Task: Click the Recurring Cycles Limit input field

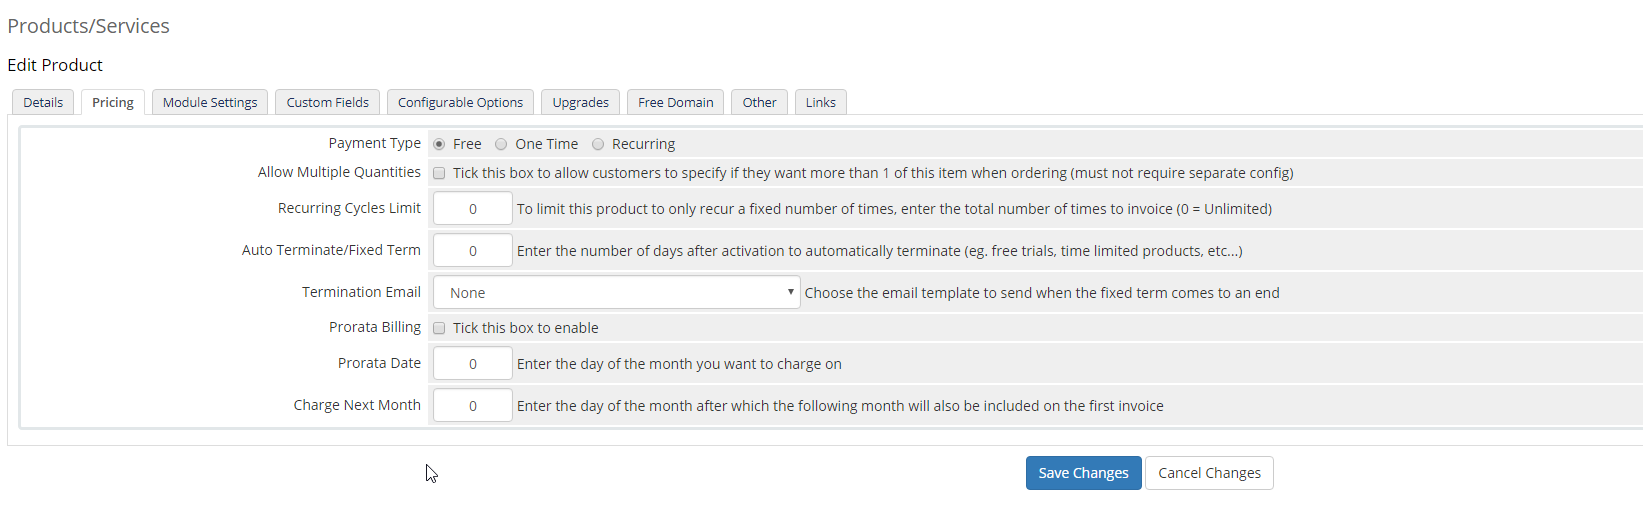Action: click(472, 209)
